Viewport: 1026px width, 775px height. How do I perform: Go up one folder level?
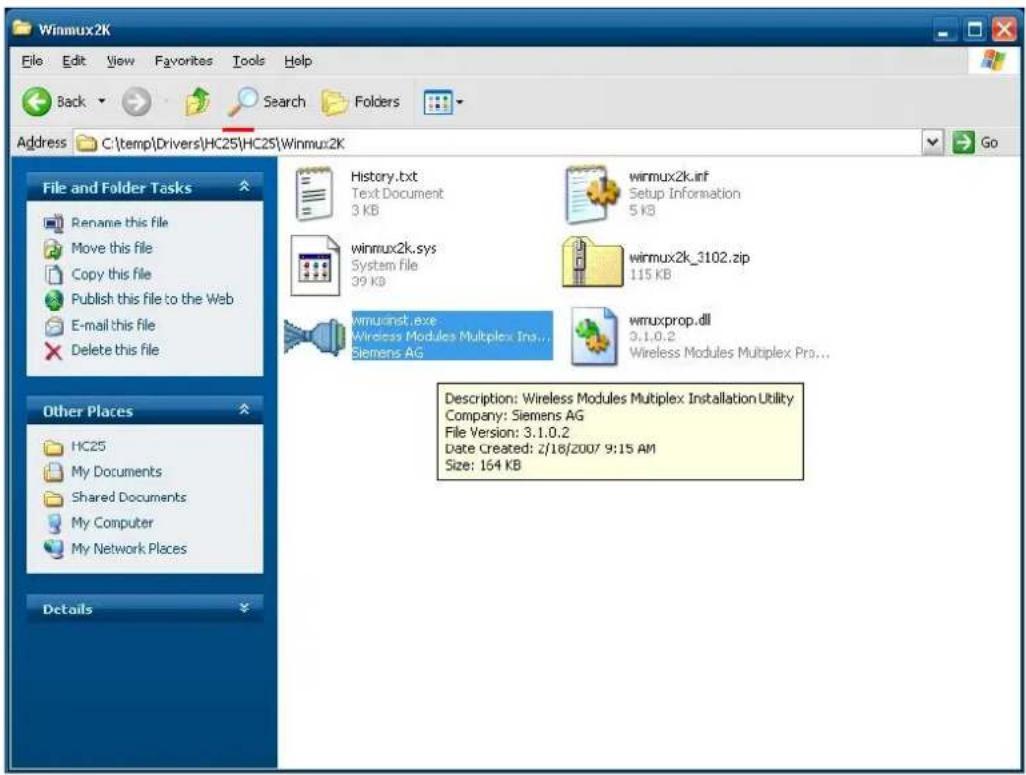[197, 102]
